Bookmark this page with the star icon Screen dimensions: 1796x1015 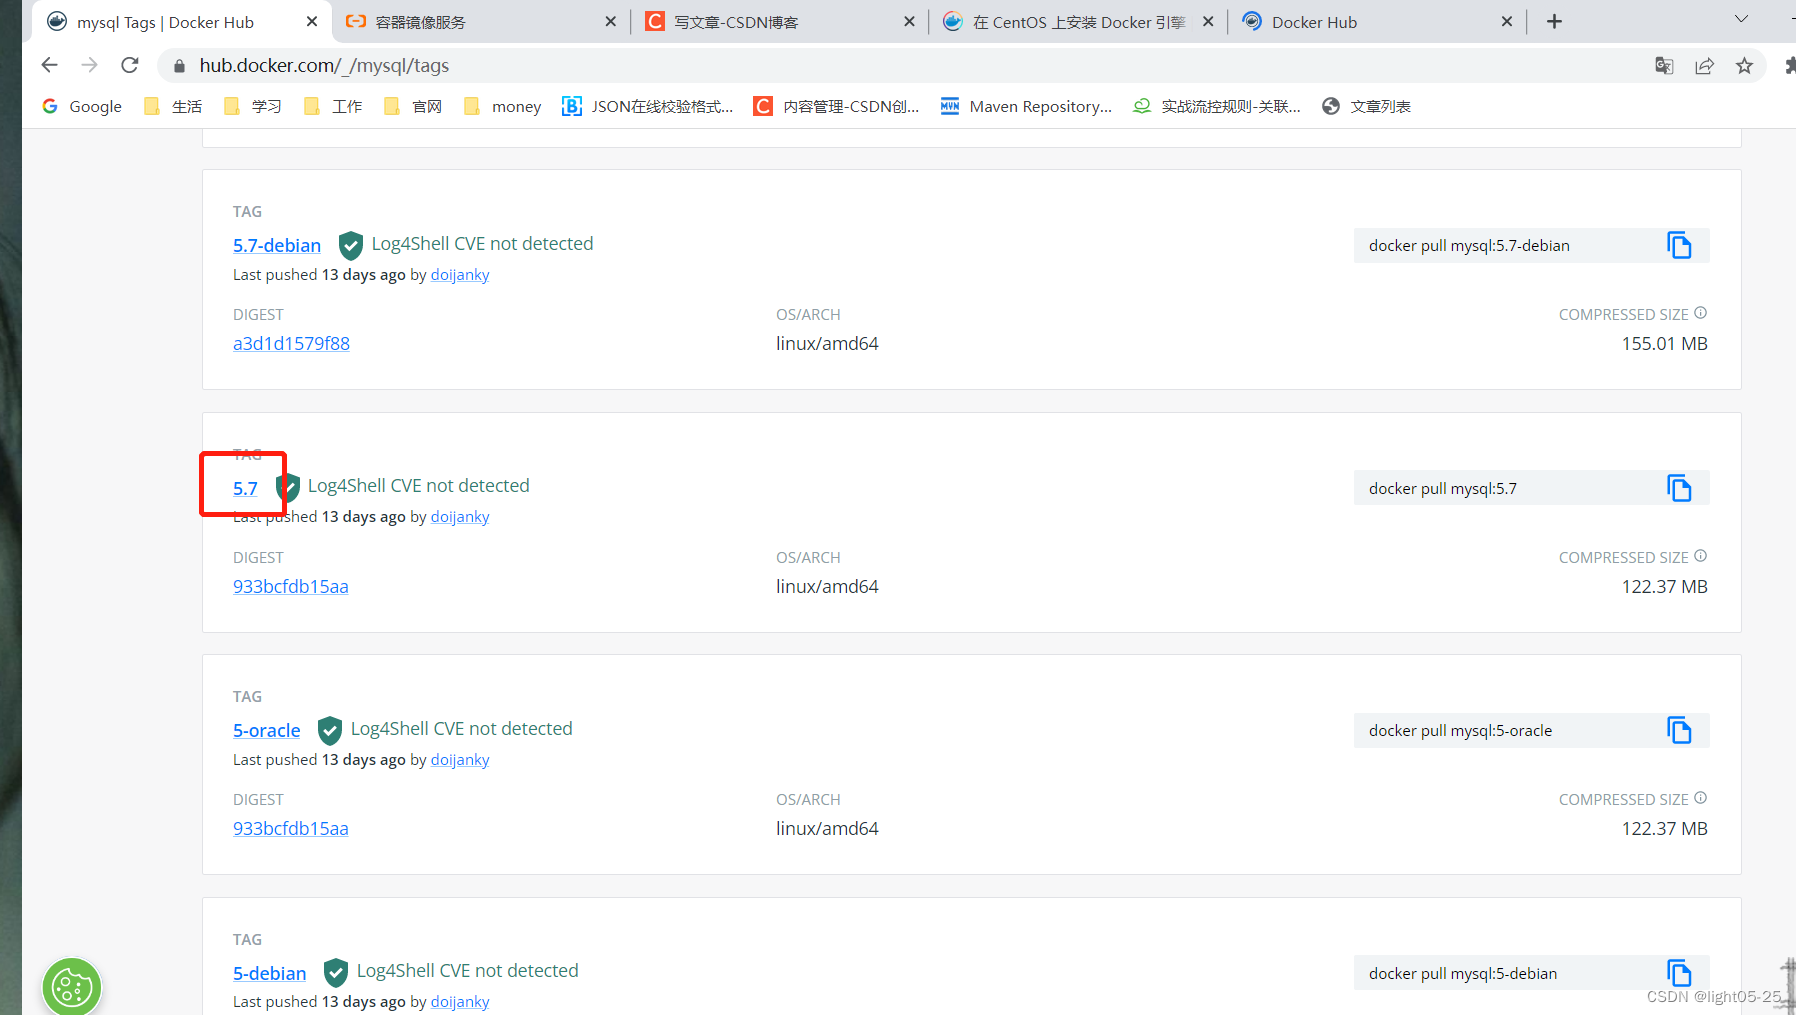[1744, 65]
